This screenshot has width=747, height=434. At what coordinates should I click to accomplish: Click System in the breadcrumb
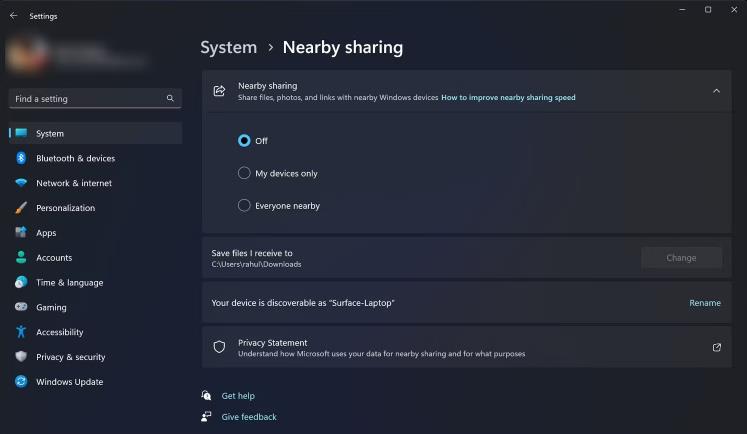pyautogui.click(x=229, y=47)
